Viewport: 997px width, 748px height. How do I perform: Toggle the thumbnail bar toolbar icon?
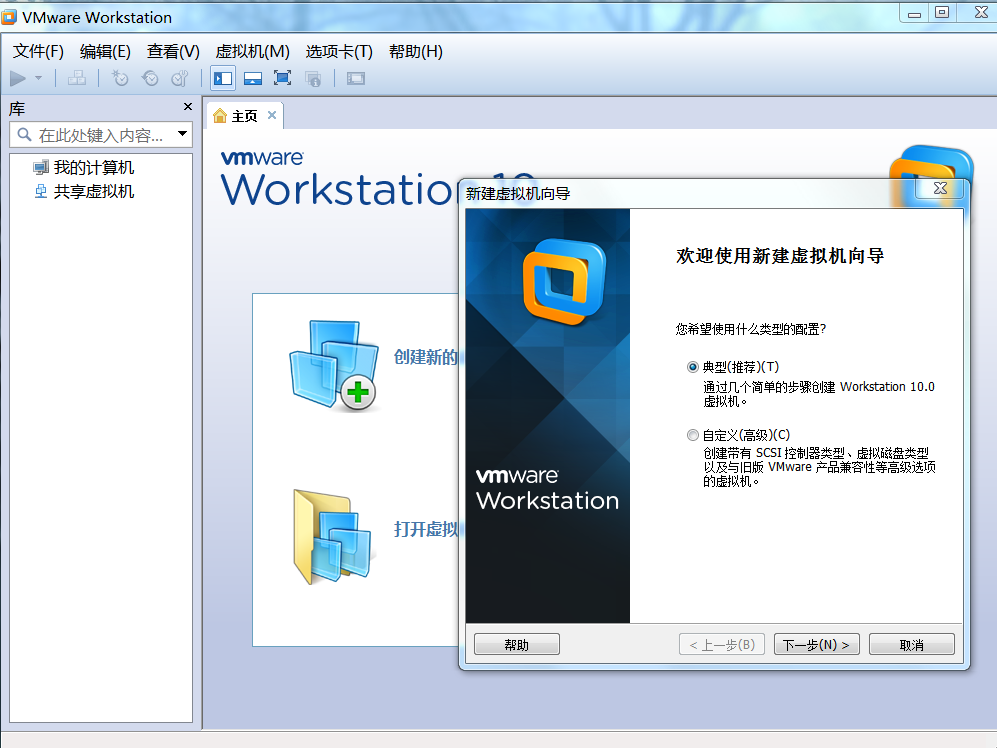pyautogui.click(x=253, y=78)
